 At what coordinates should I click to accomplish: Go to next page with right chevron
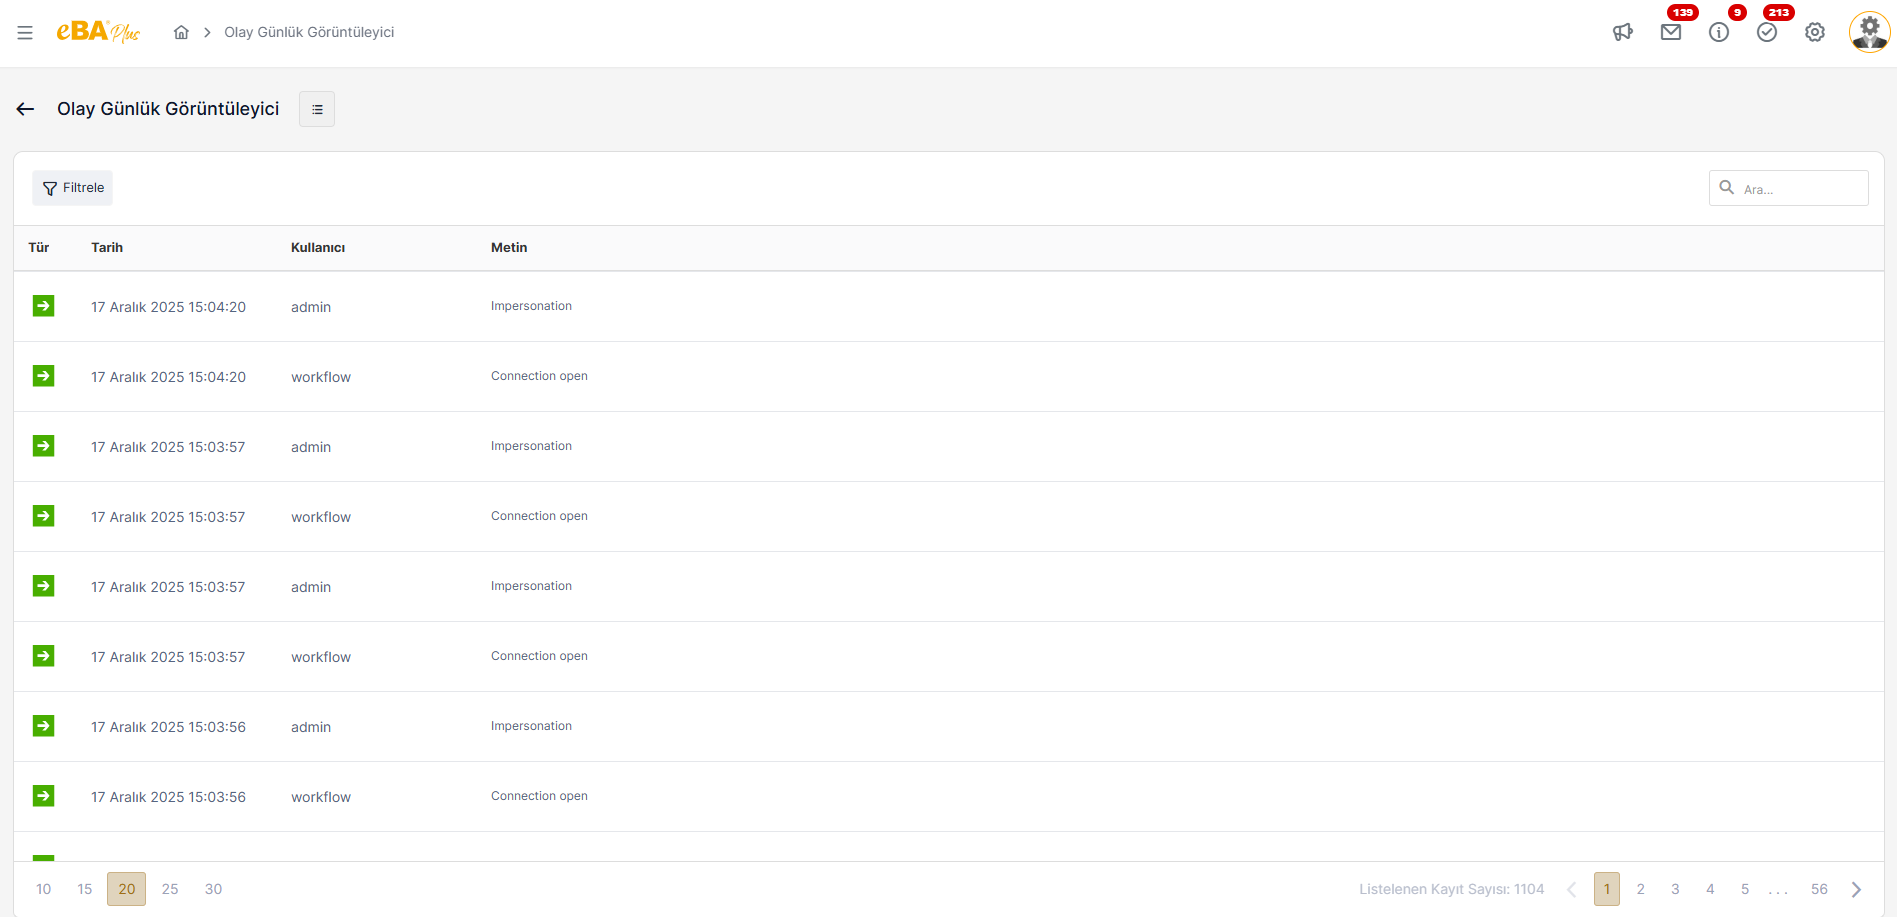click(1857, 889)
